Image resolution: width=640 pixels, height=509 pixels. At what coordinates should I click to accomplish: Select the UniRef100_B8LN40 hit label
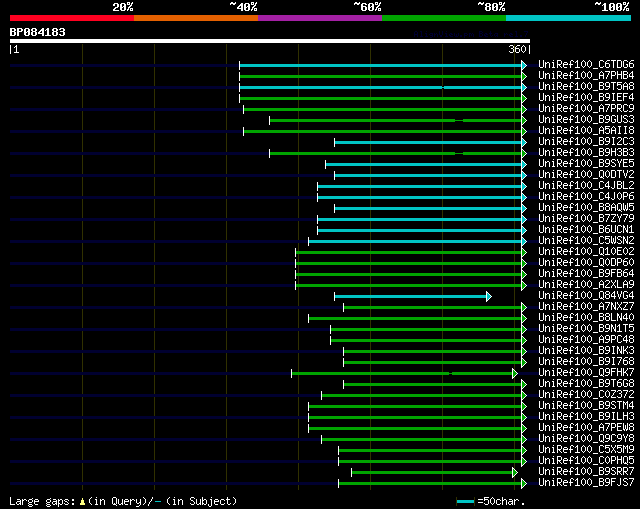(x=586, y=318)
